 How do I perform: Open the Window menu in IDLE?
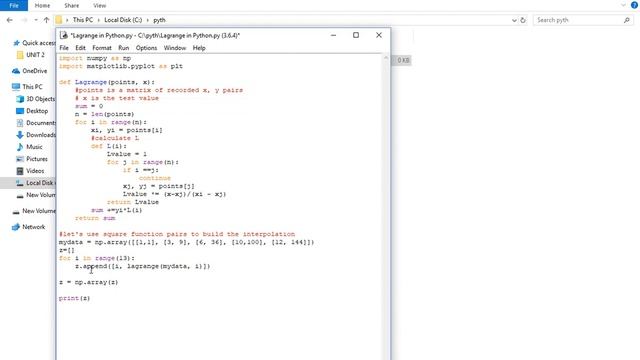click(x=175, y=48)
